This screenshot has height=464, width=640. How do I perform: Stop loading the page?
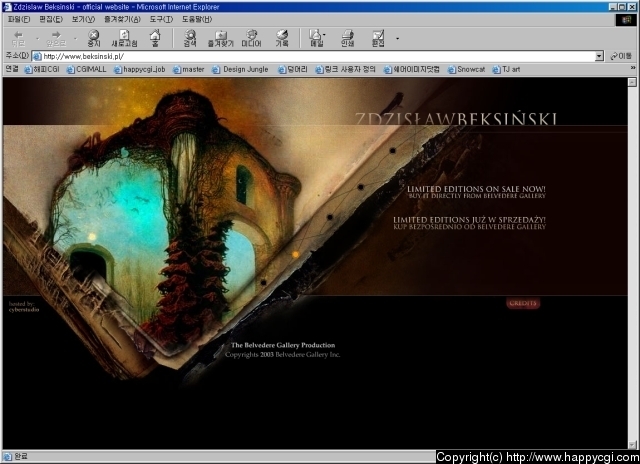94,38
